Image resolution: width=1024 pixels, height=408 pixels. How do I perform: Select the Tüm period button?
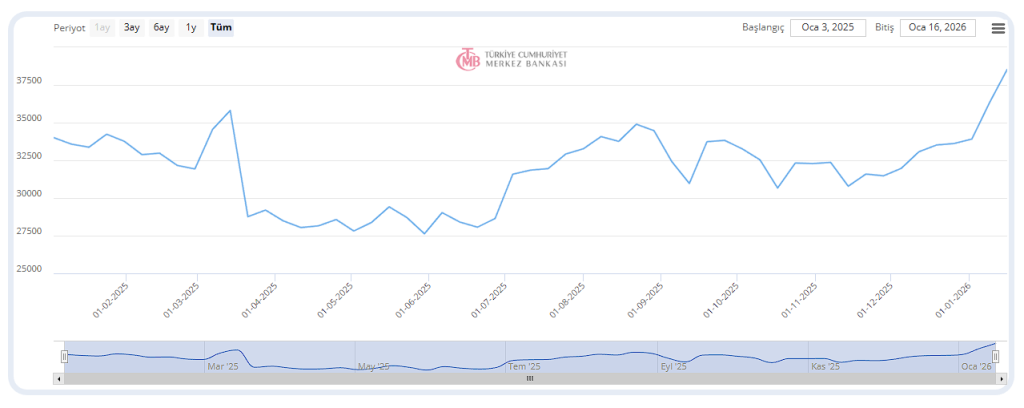click(x=221, y=28)
